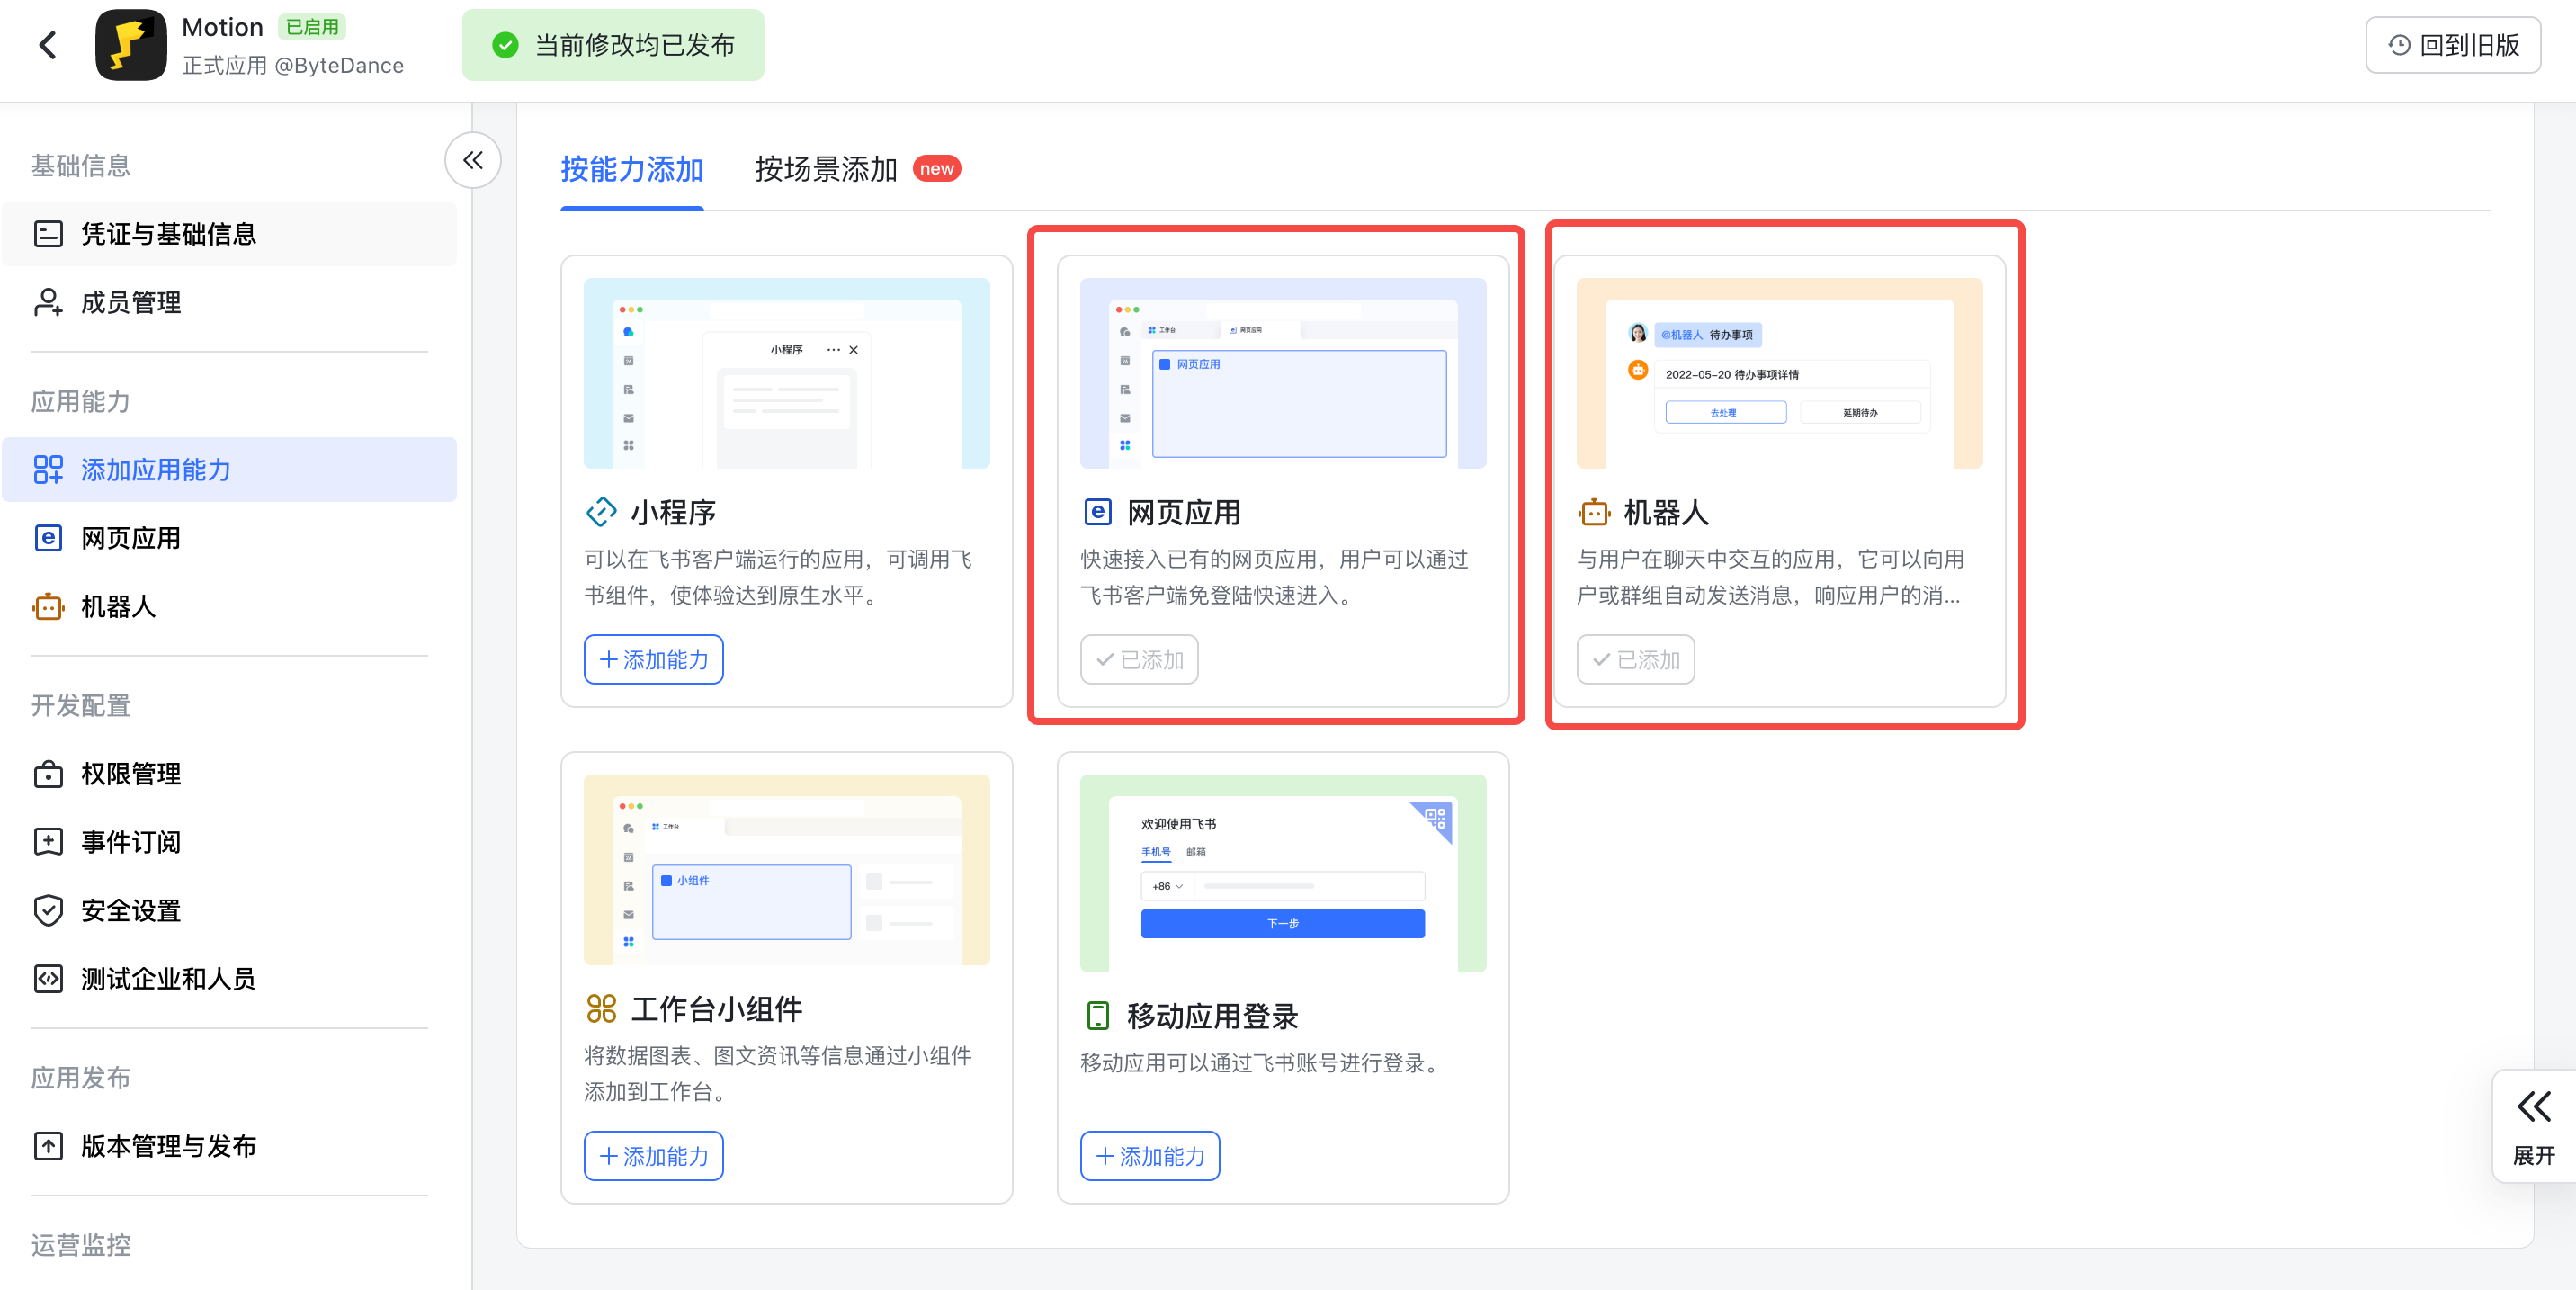Open 网页应用 in the sidebar

(x=130, y=538)
